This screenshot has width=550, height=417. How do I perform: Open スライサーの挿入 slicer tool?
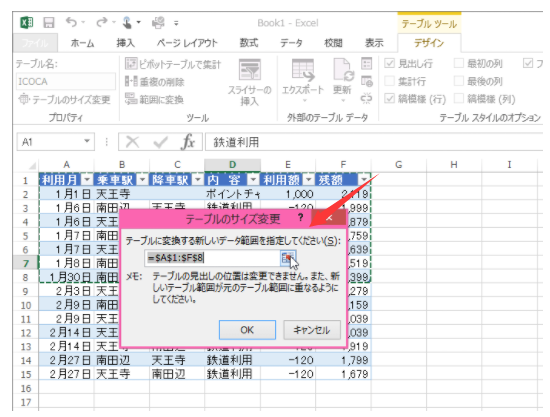[x=249, y=82]
